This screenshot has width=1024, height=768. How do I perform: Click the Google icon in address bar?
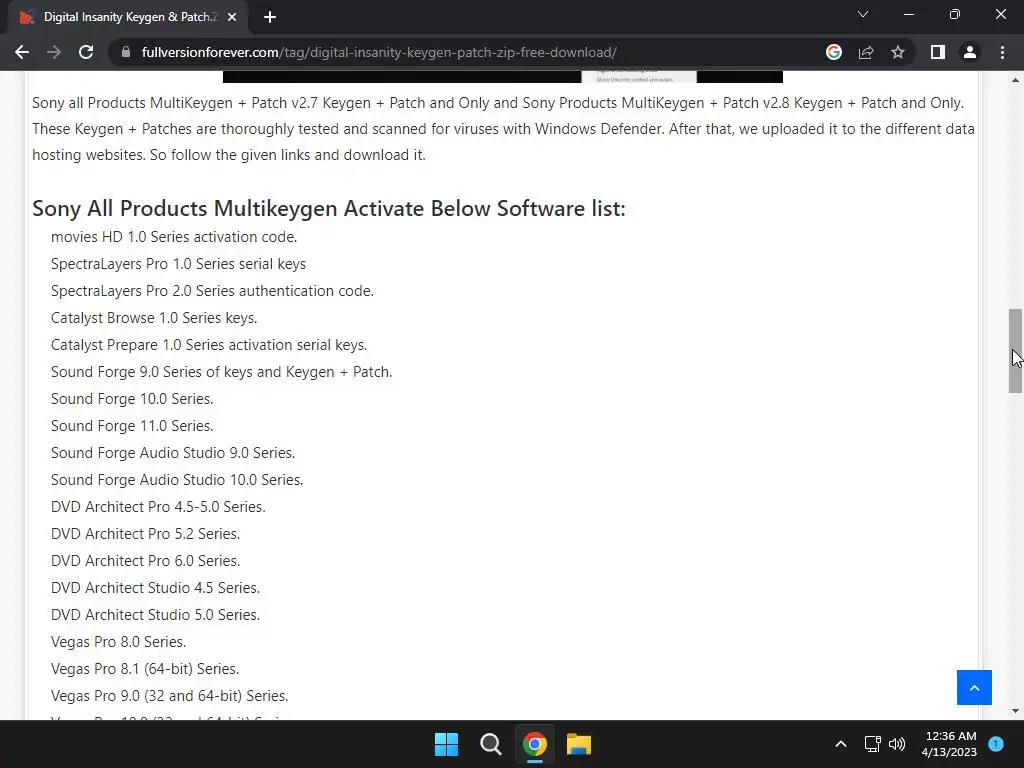[833, 52]
